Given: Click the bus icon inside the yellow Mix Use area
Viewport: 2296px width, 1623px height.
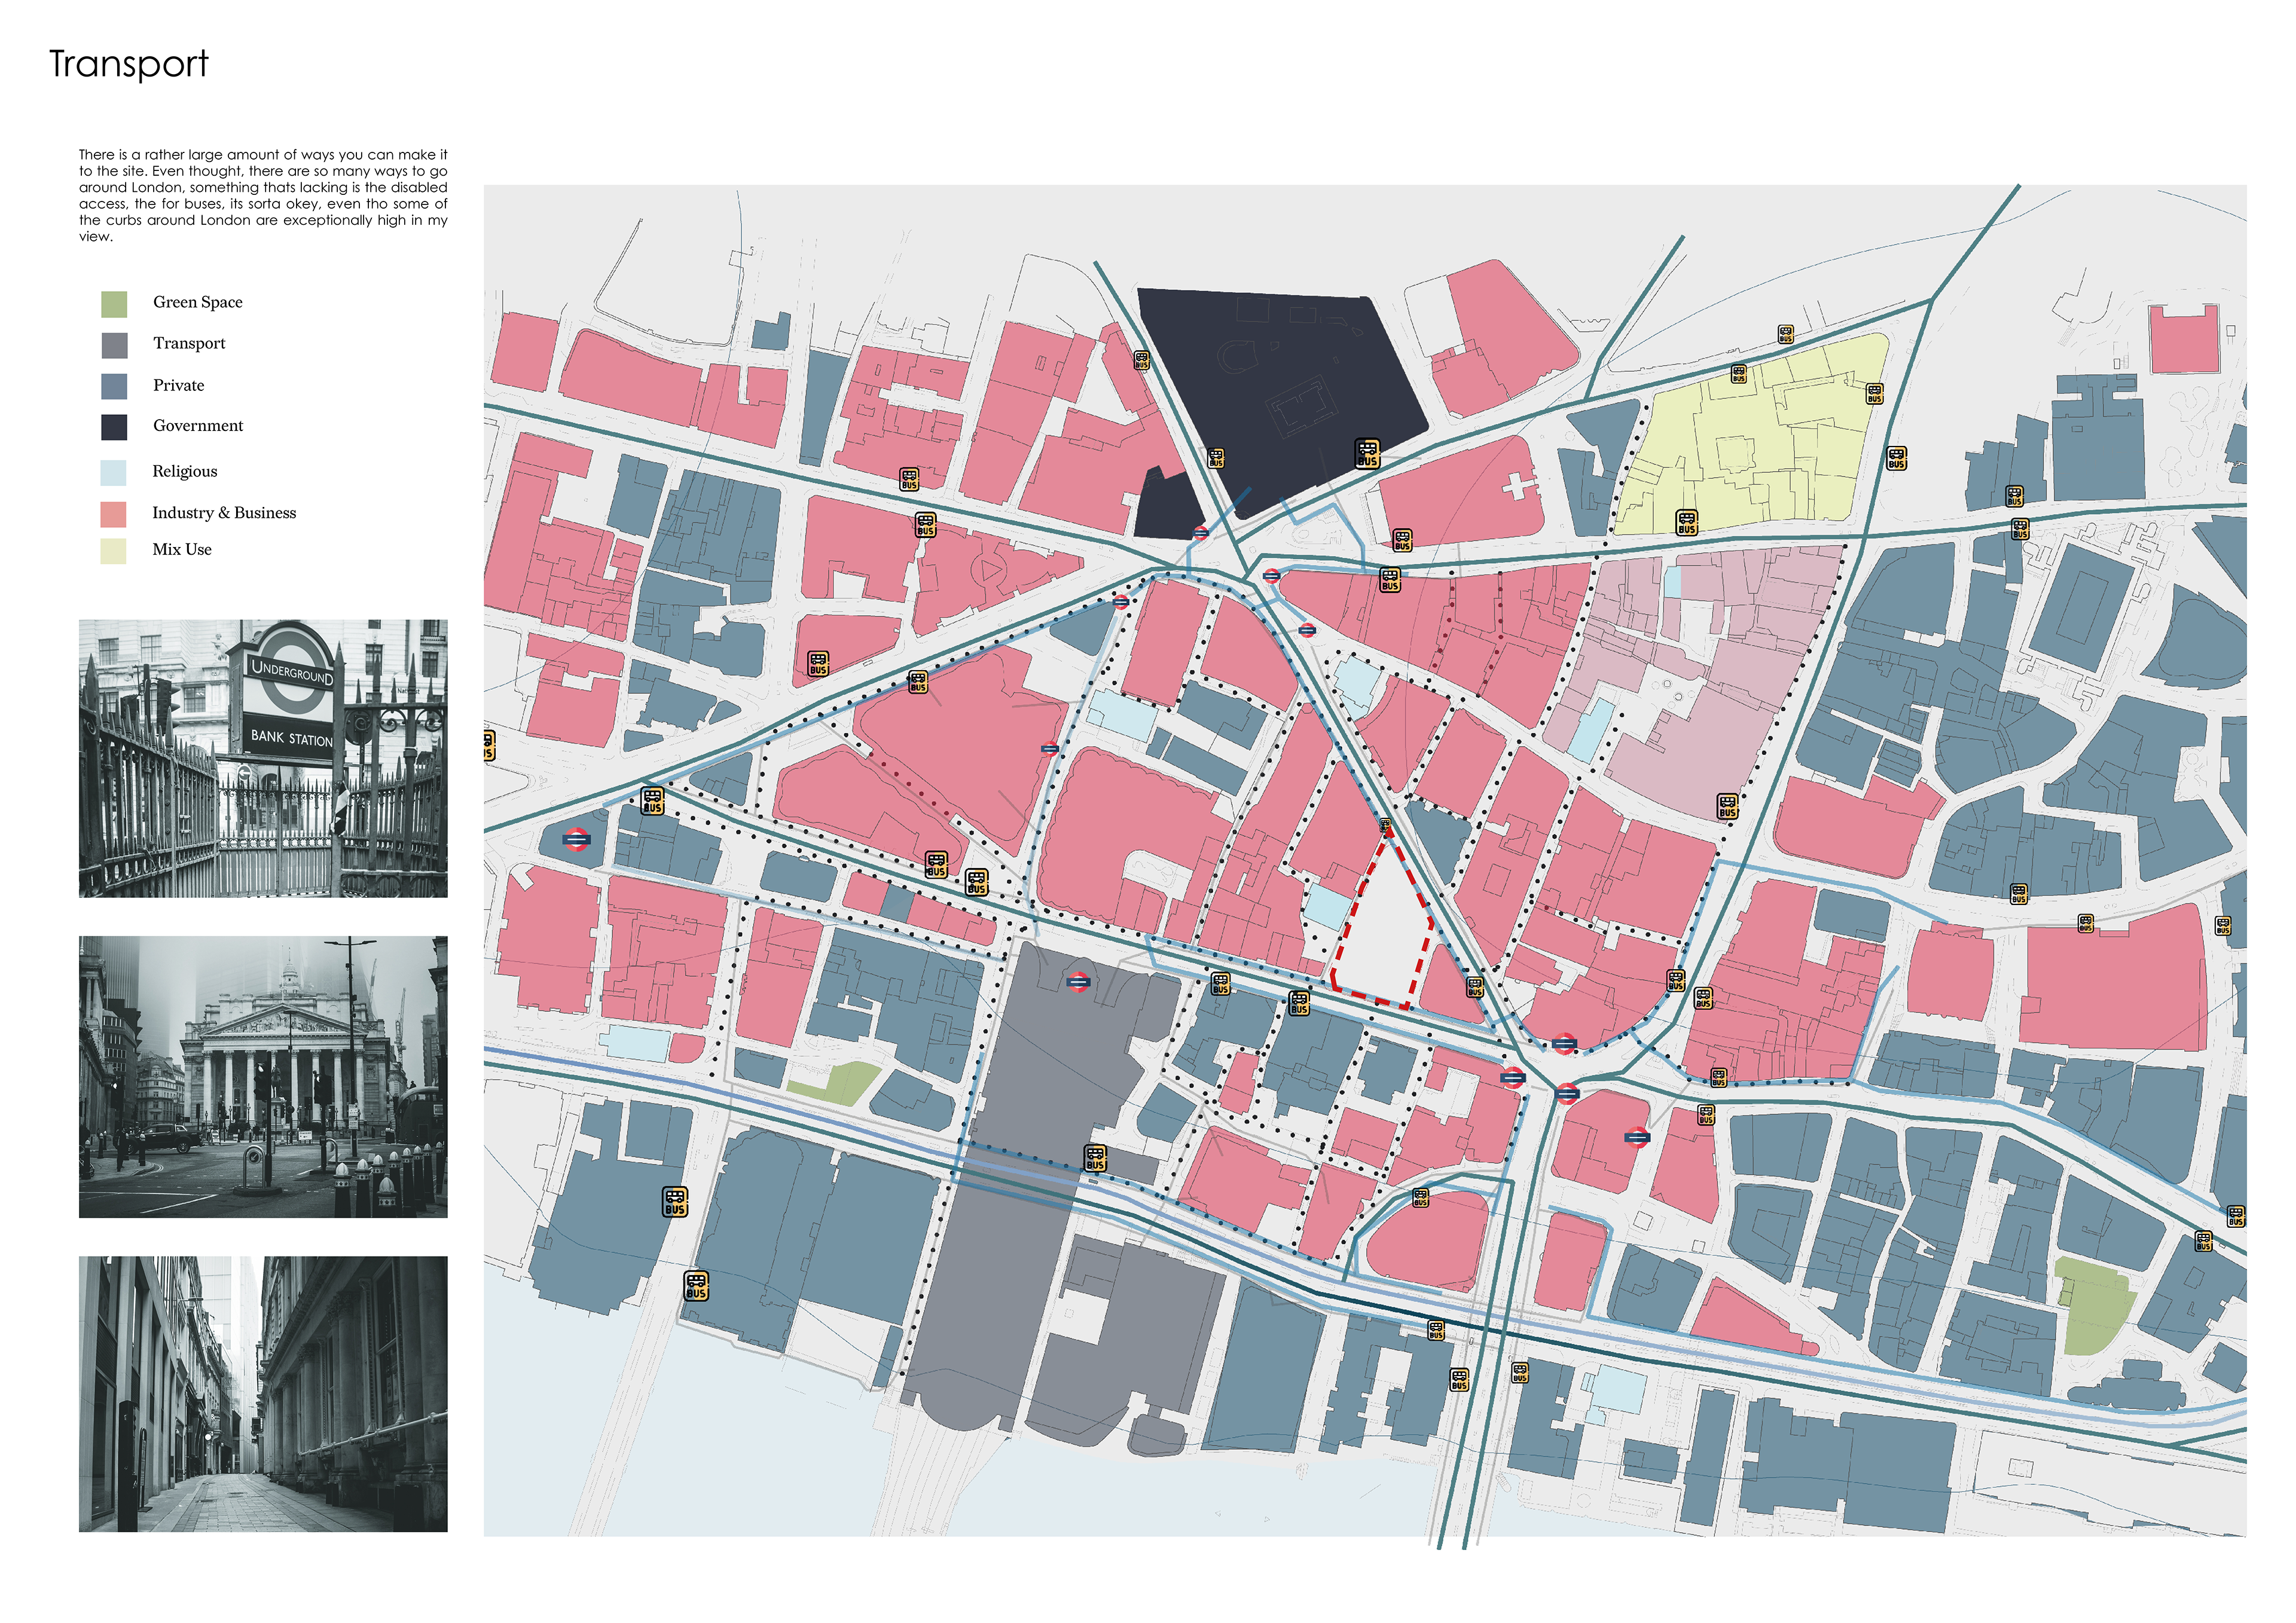Looking at the screenshot, I should click(1686, 522).
